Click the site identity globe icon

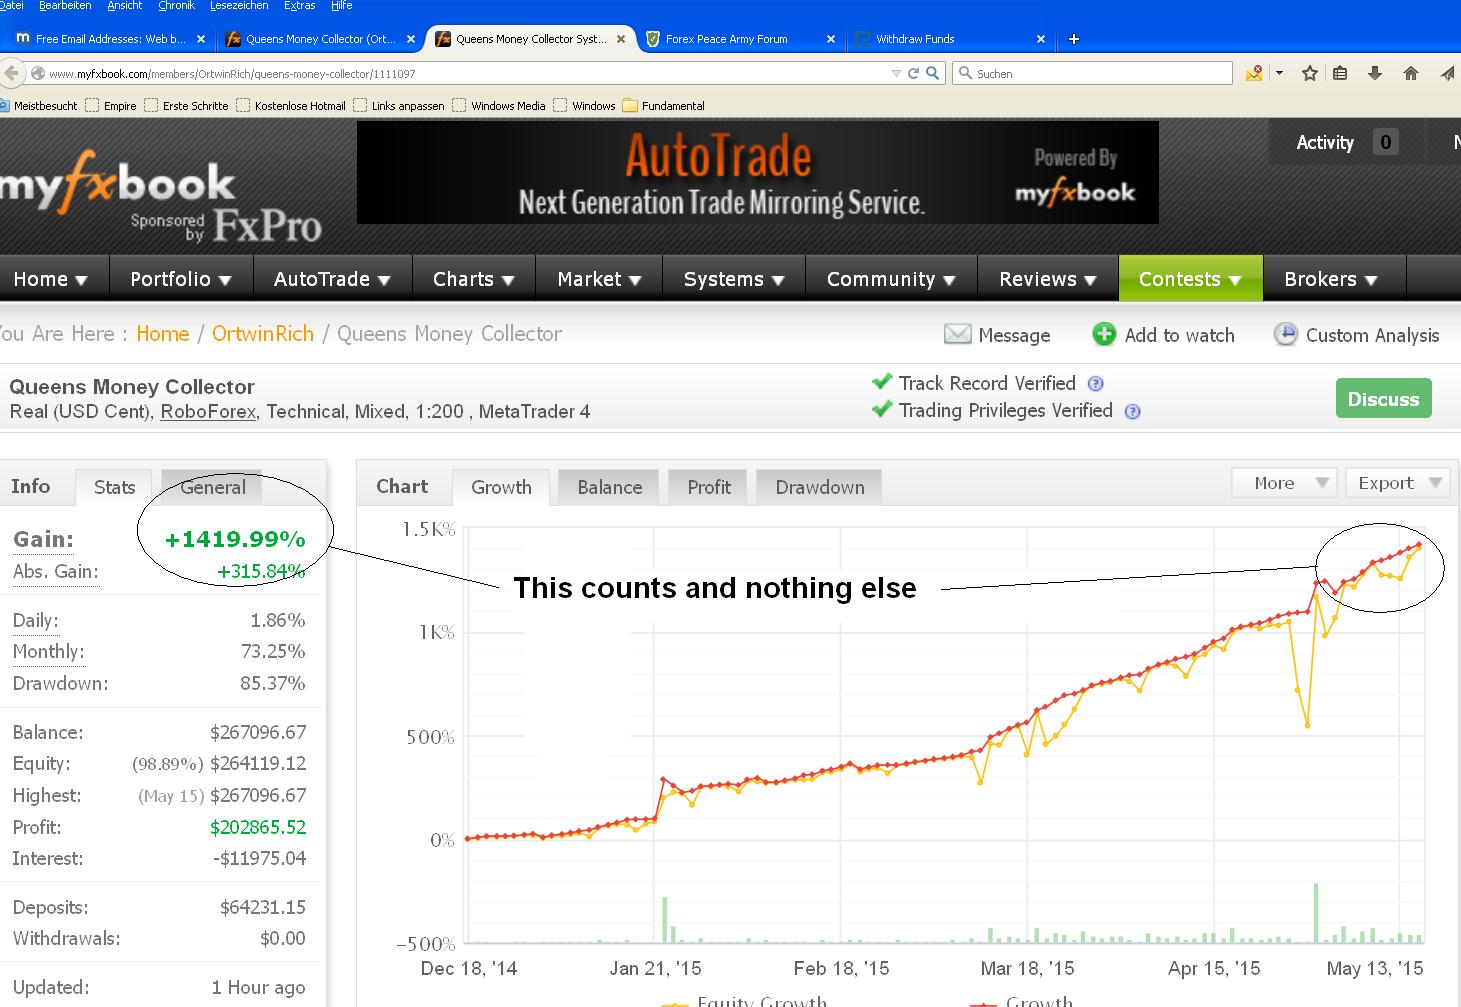coord(38,73)
